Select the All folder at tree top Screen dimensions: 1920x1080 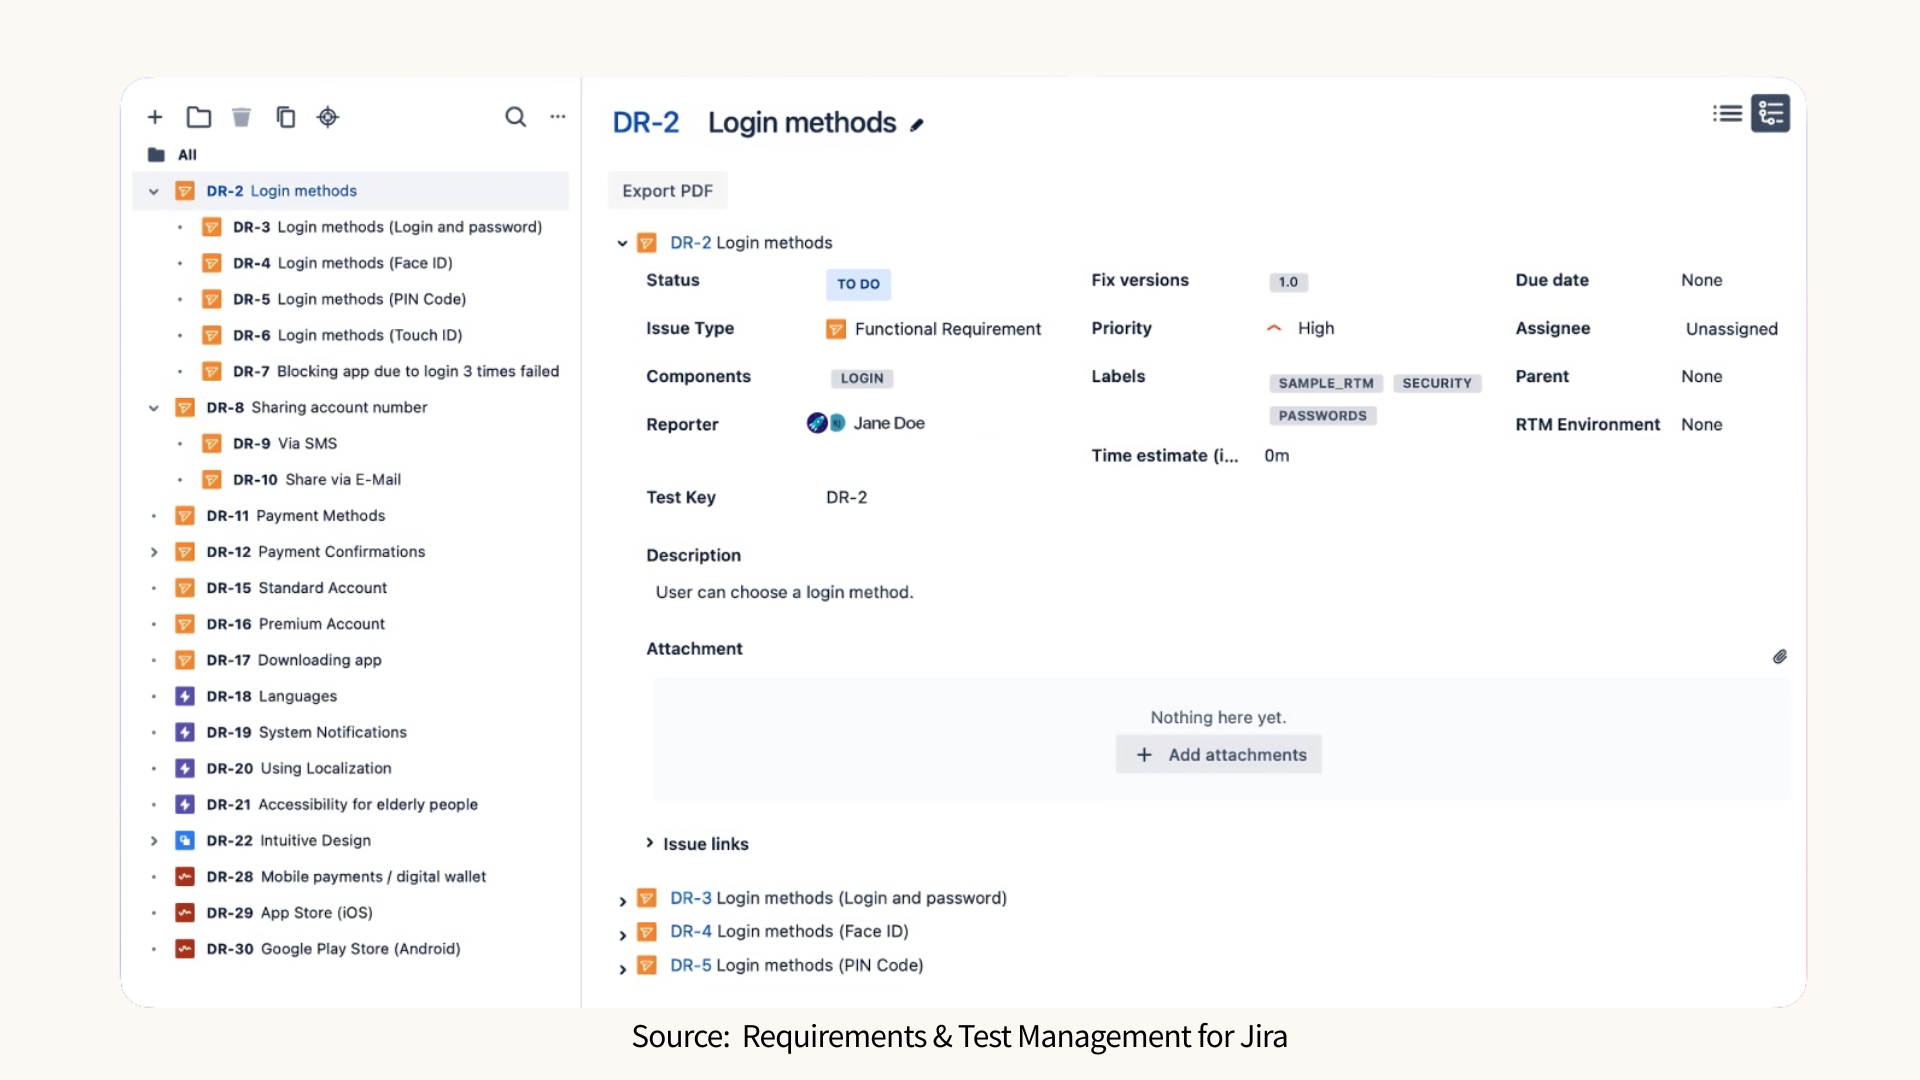pos(186,155)
